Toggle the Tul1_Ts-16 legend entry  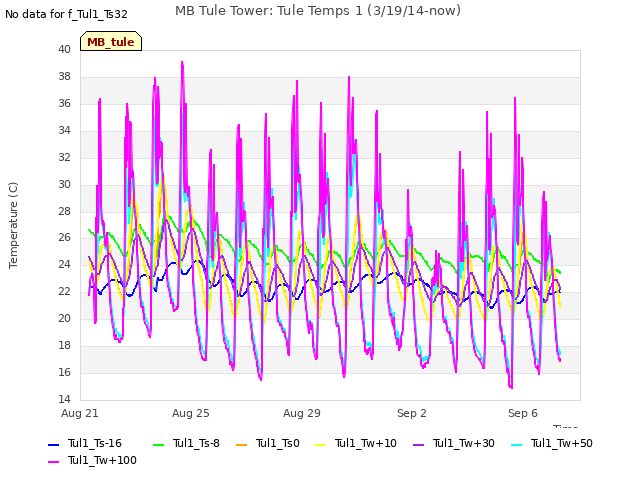[x=85, y=443]
